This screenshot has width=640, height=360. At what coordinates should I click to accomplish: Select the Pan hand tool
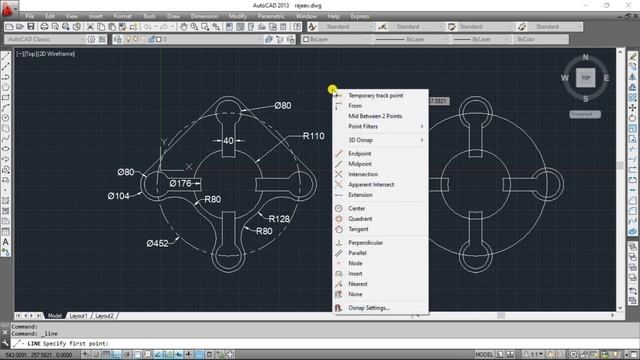point(183,27)
